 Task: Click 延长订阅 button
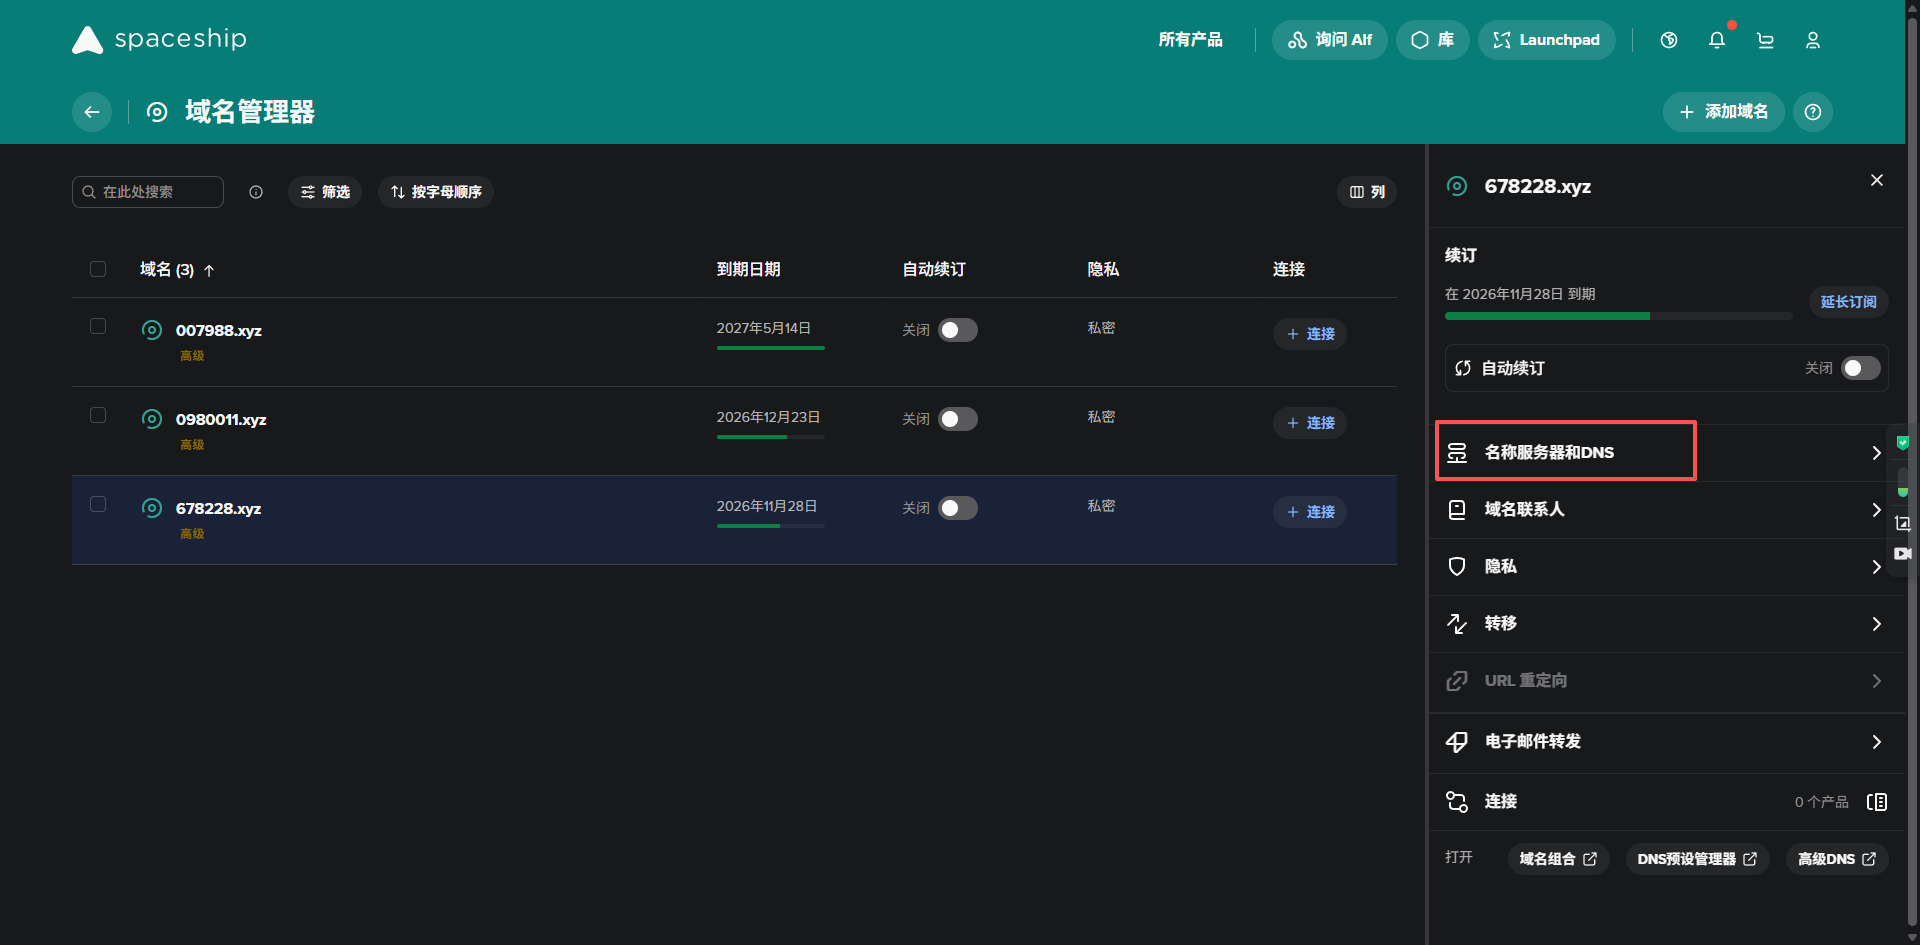point(1848,302)
